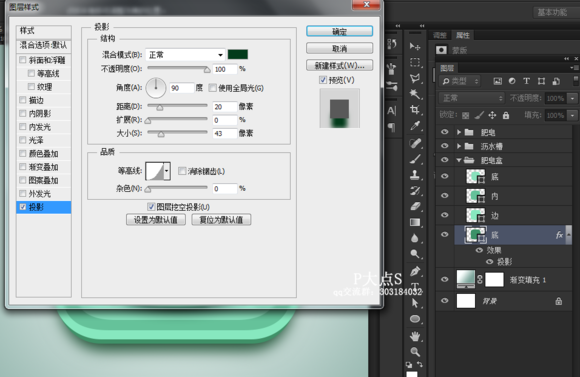Select the Pen tool
The image size is (580, 377).
415,271
